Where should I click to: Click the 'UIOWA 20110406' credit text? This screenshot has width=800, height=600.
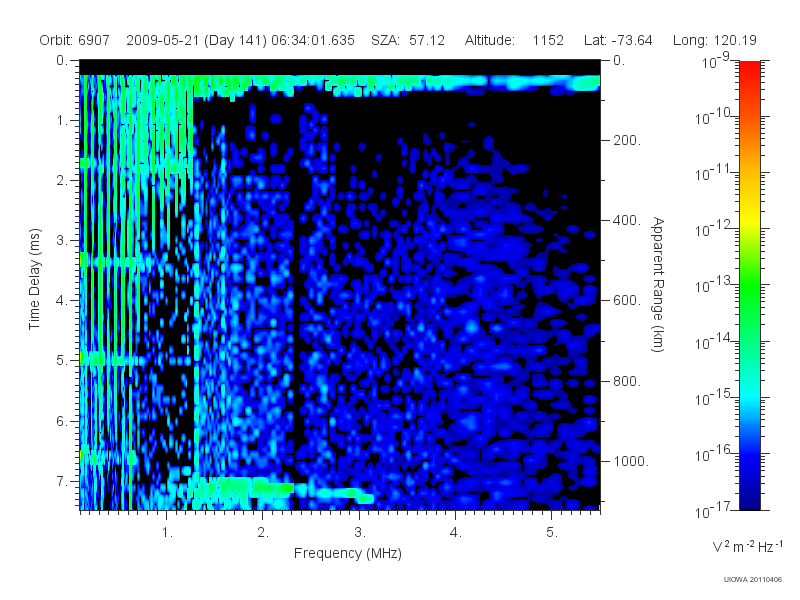[753, 580]
